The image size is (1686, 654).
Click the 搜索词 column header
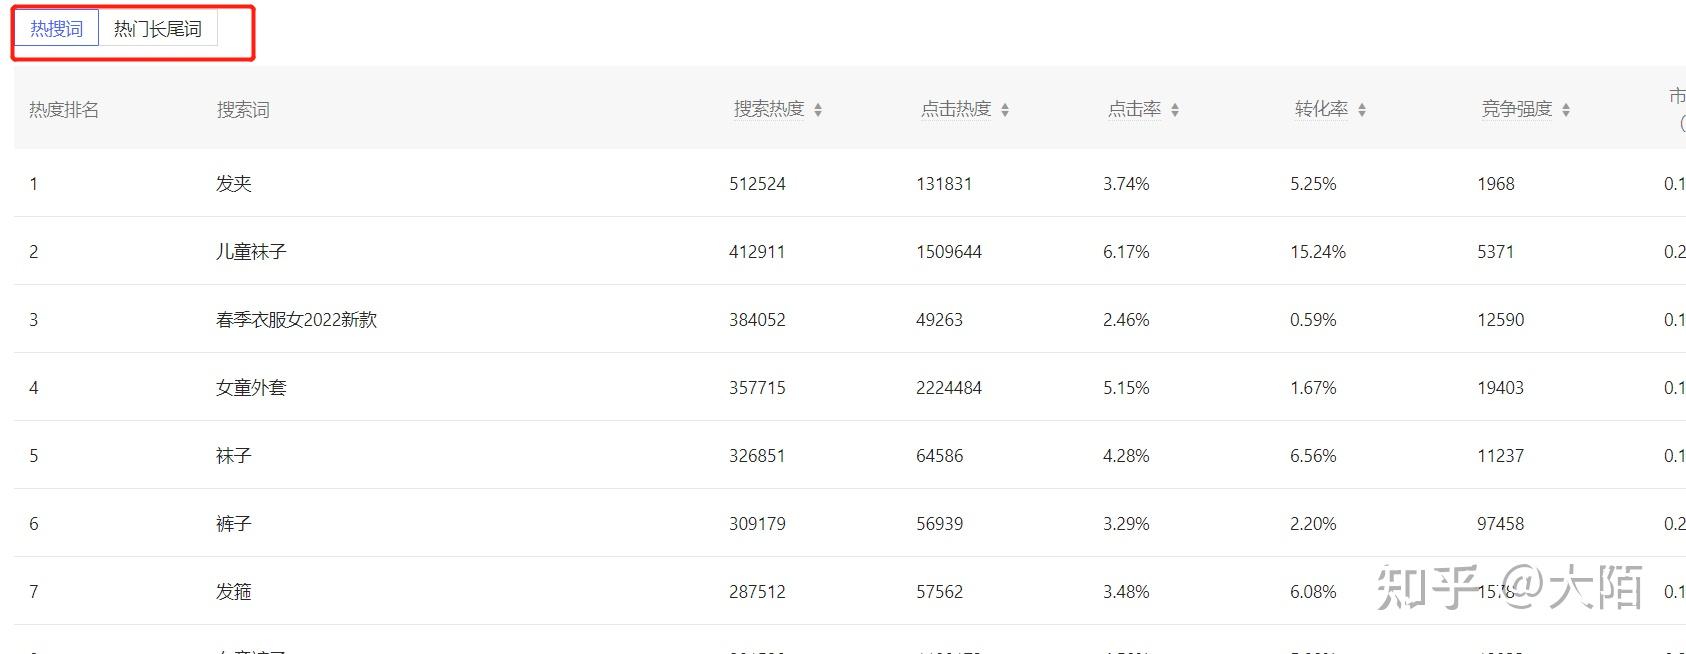coord(243,110)
